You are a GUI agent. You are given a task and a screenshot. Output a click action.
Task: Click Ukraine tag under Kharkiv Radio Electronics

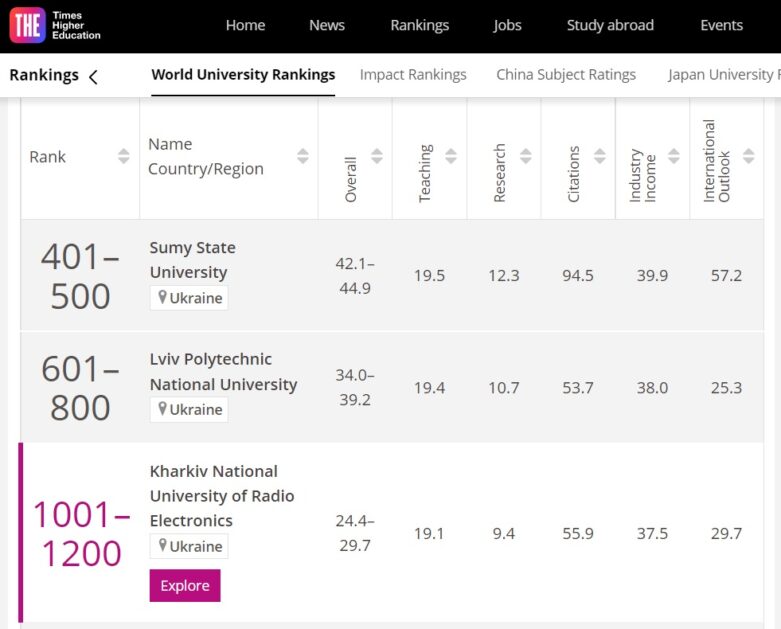pos(189,546)
